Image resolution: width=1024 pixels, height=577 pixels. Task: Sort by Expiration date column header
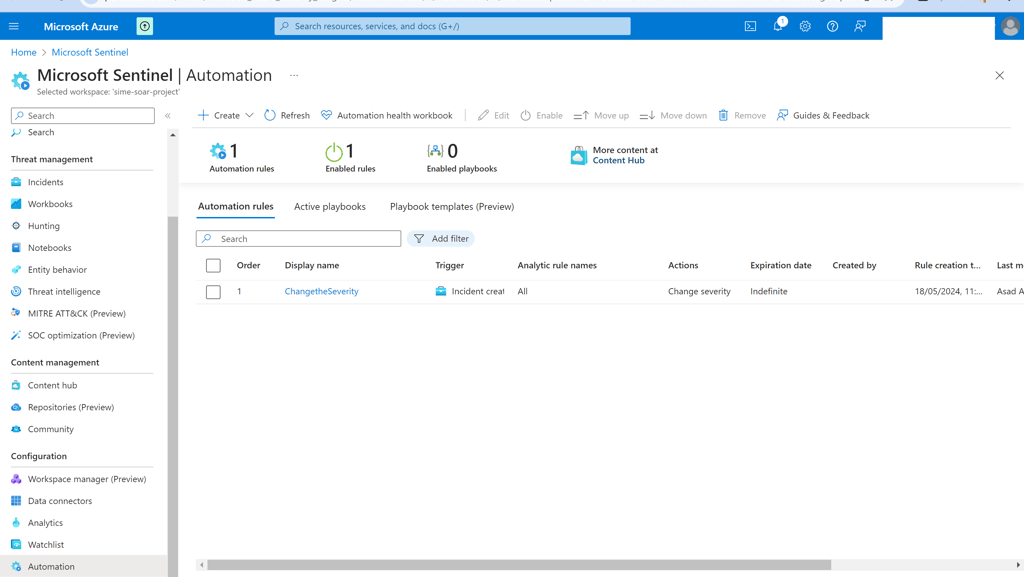point(780,266)
